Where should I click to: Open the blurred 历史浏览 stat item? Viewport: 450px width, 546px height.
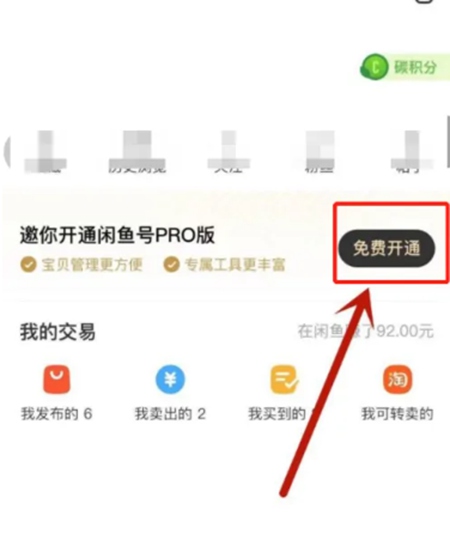[137, 152]
